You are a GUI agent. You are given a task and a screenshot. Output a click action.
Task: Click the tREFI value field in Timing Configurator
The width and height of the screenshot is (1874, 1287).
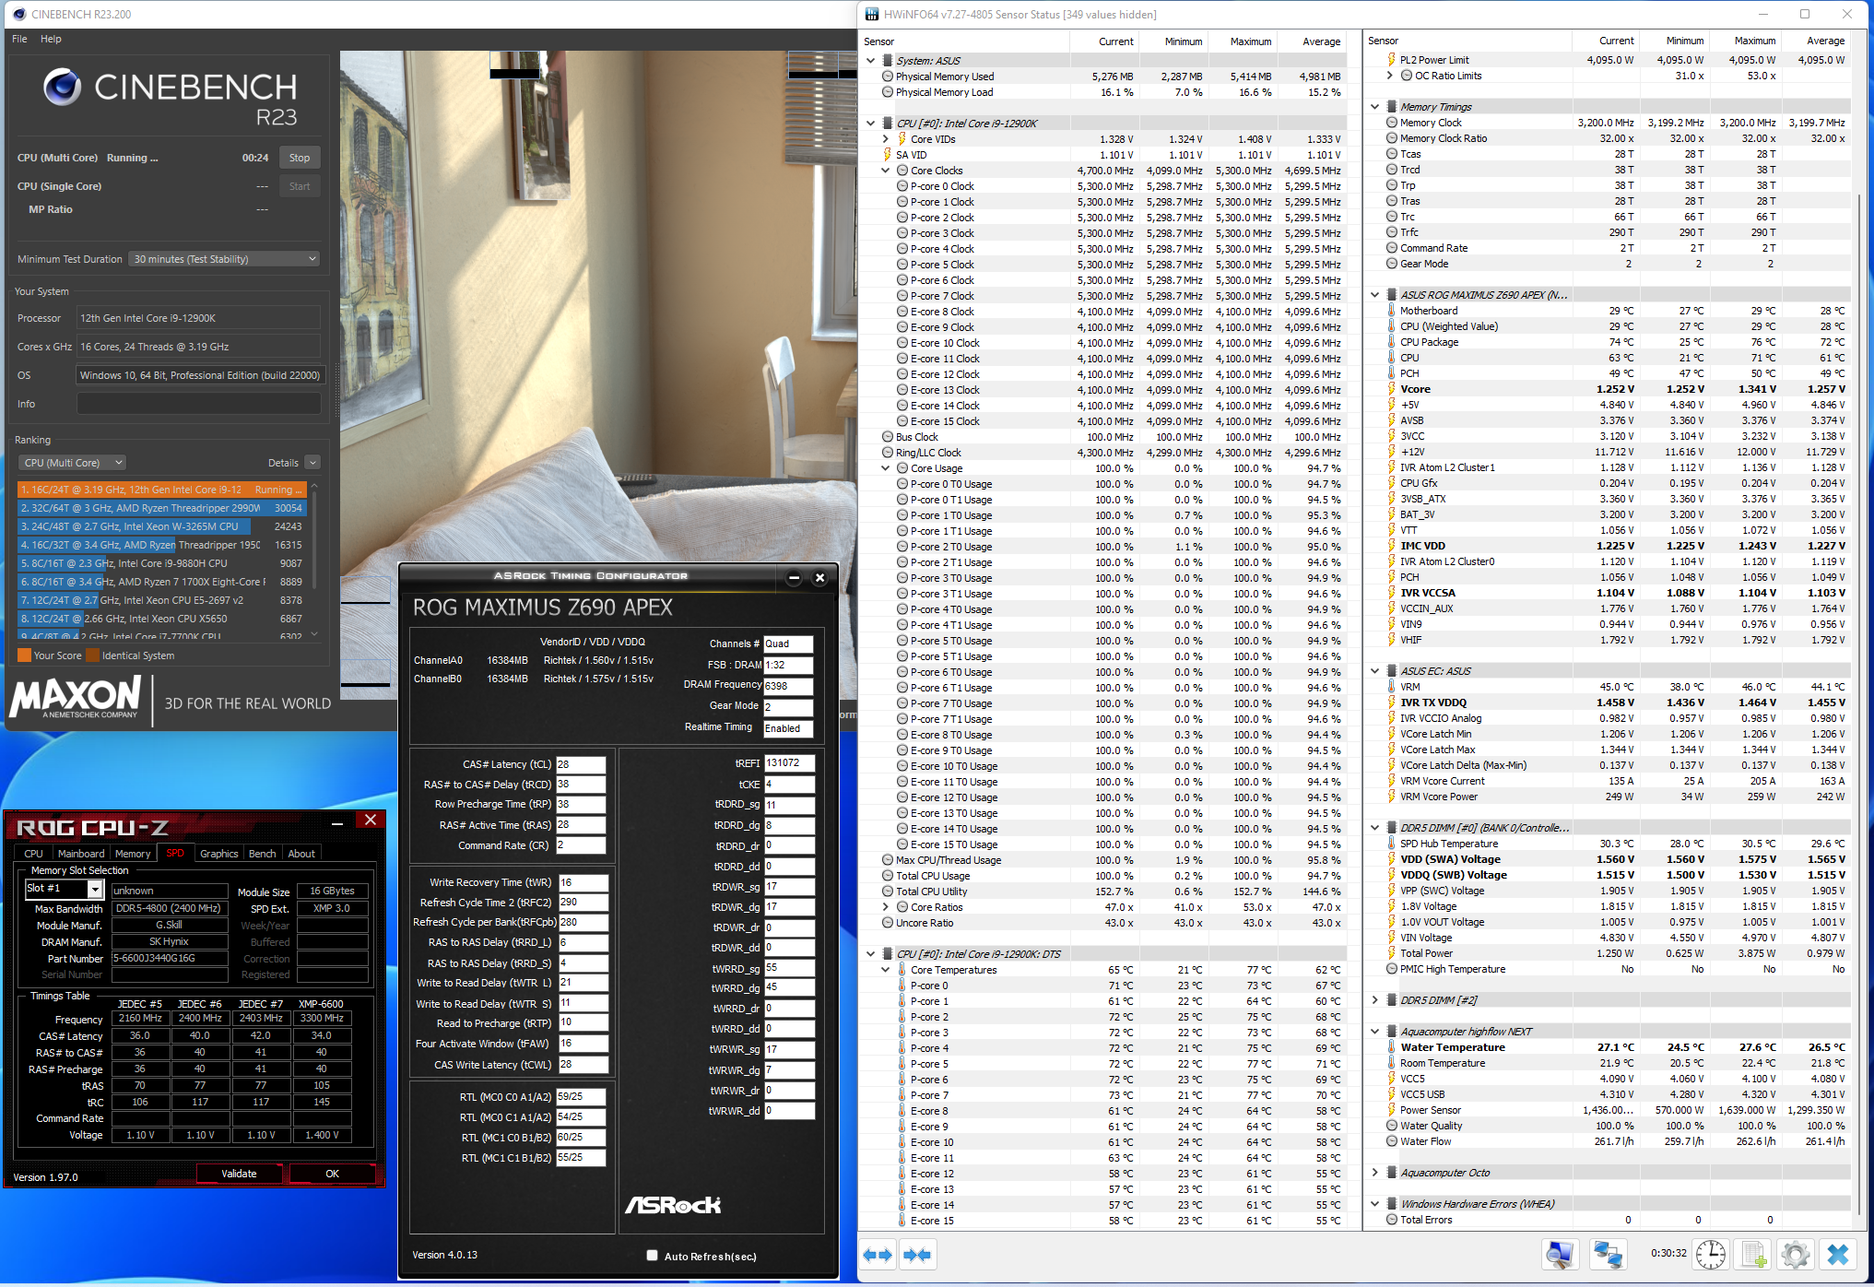click(x=789, y=763)
